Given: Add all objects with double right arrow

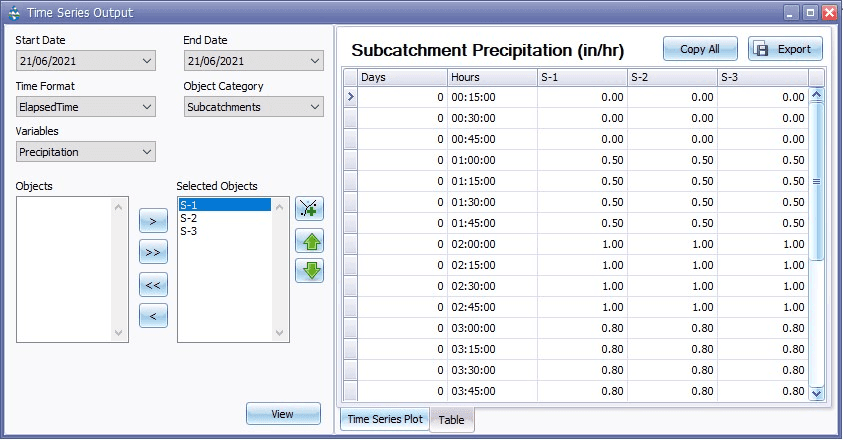Looking at the screenshot, I should (x=152, y=253).
